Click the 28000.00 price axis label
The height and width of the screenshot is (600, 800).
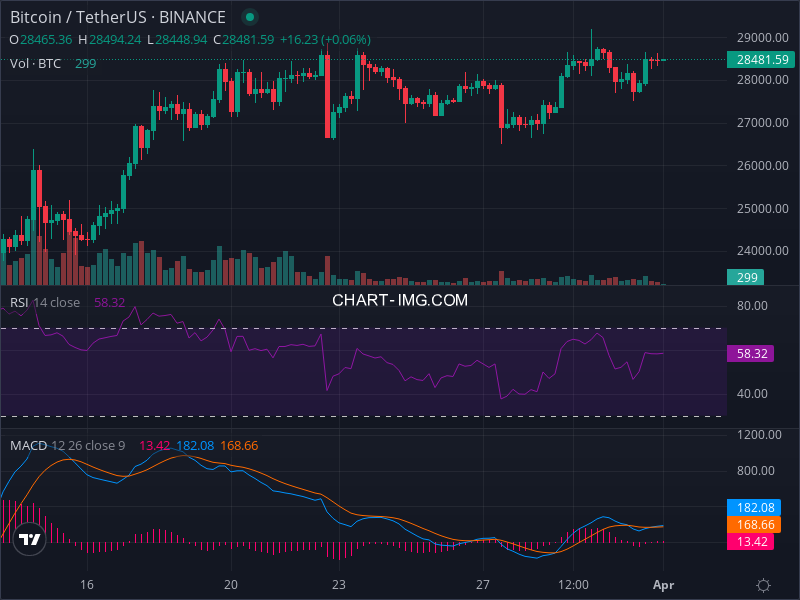[763, 80]
